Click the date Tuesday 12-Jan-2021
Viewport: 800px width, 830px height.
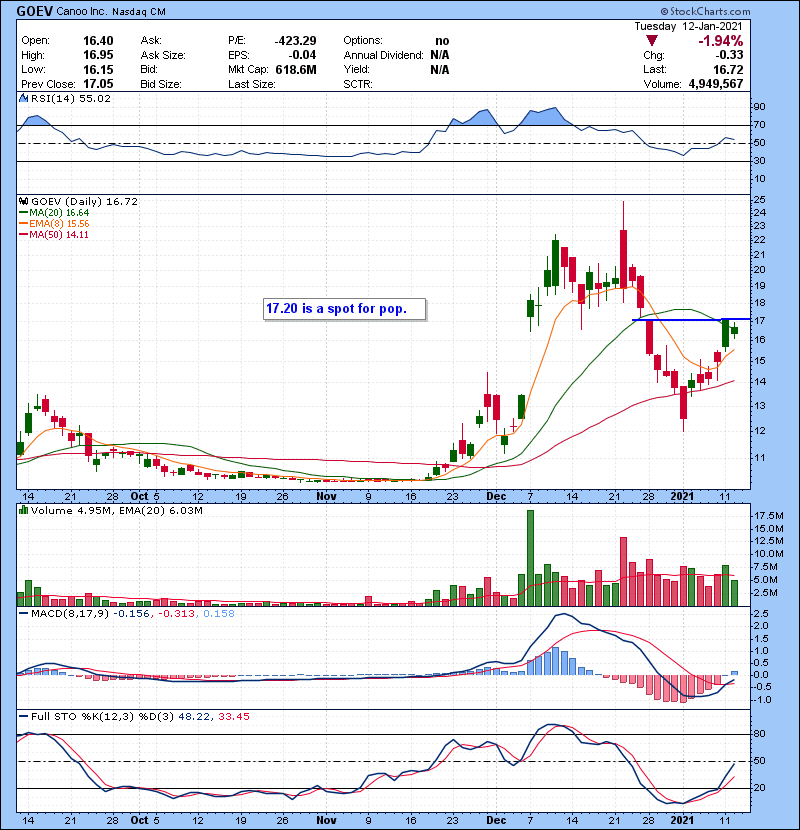[x=688, y=26]
